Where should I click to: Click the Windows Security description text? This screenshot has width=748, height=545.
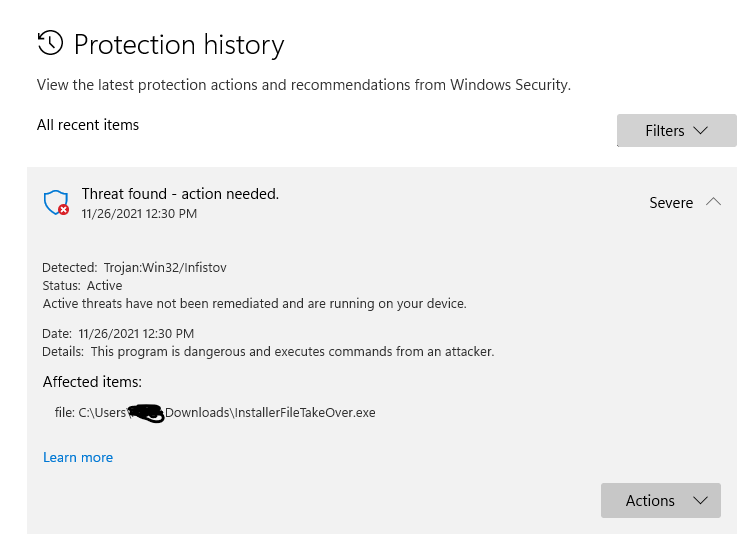pos(303,85)
